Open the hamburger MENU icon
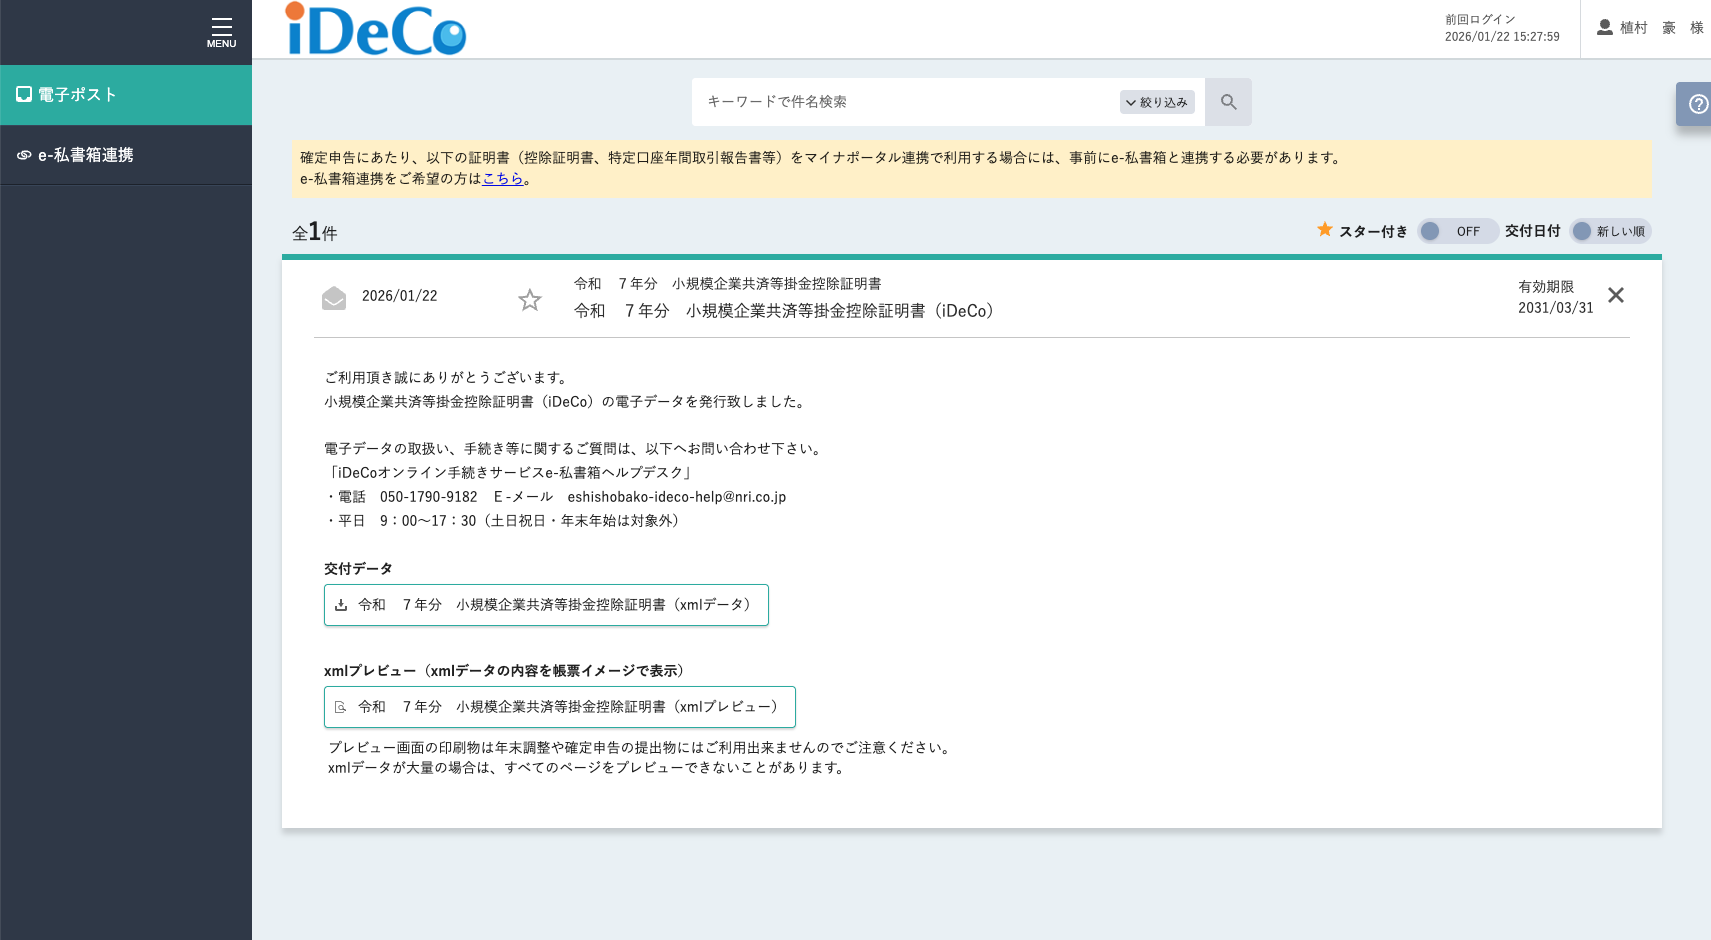1711x940 pixels. 221,30
